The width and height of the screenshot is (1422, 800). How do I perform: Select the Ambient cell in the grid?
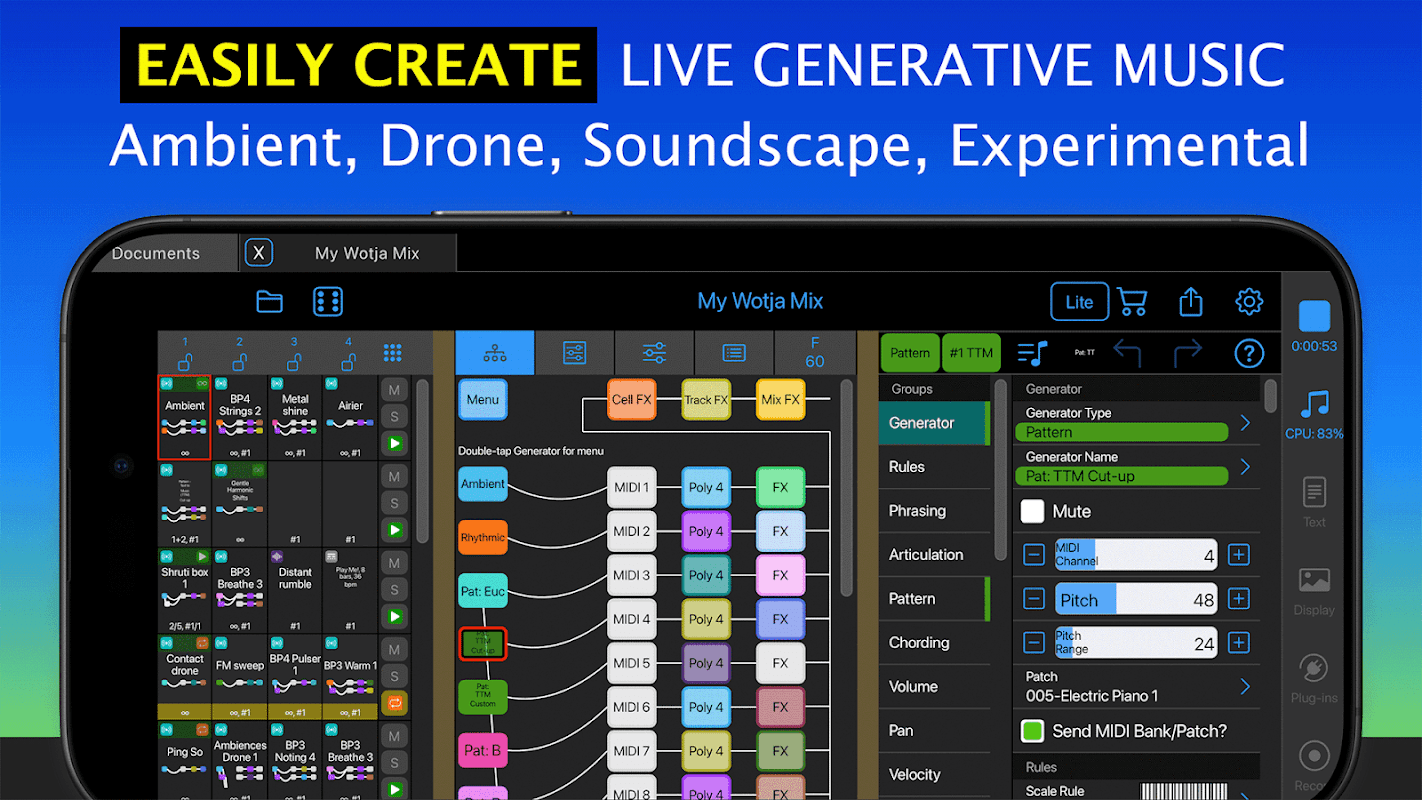click(185, 417)
